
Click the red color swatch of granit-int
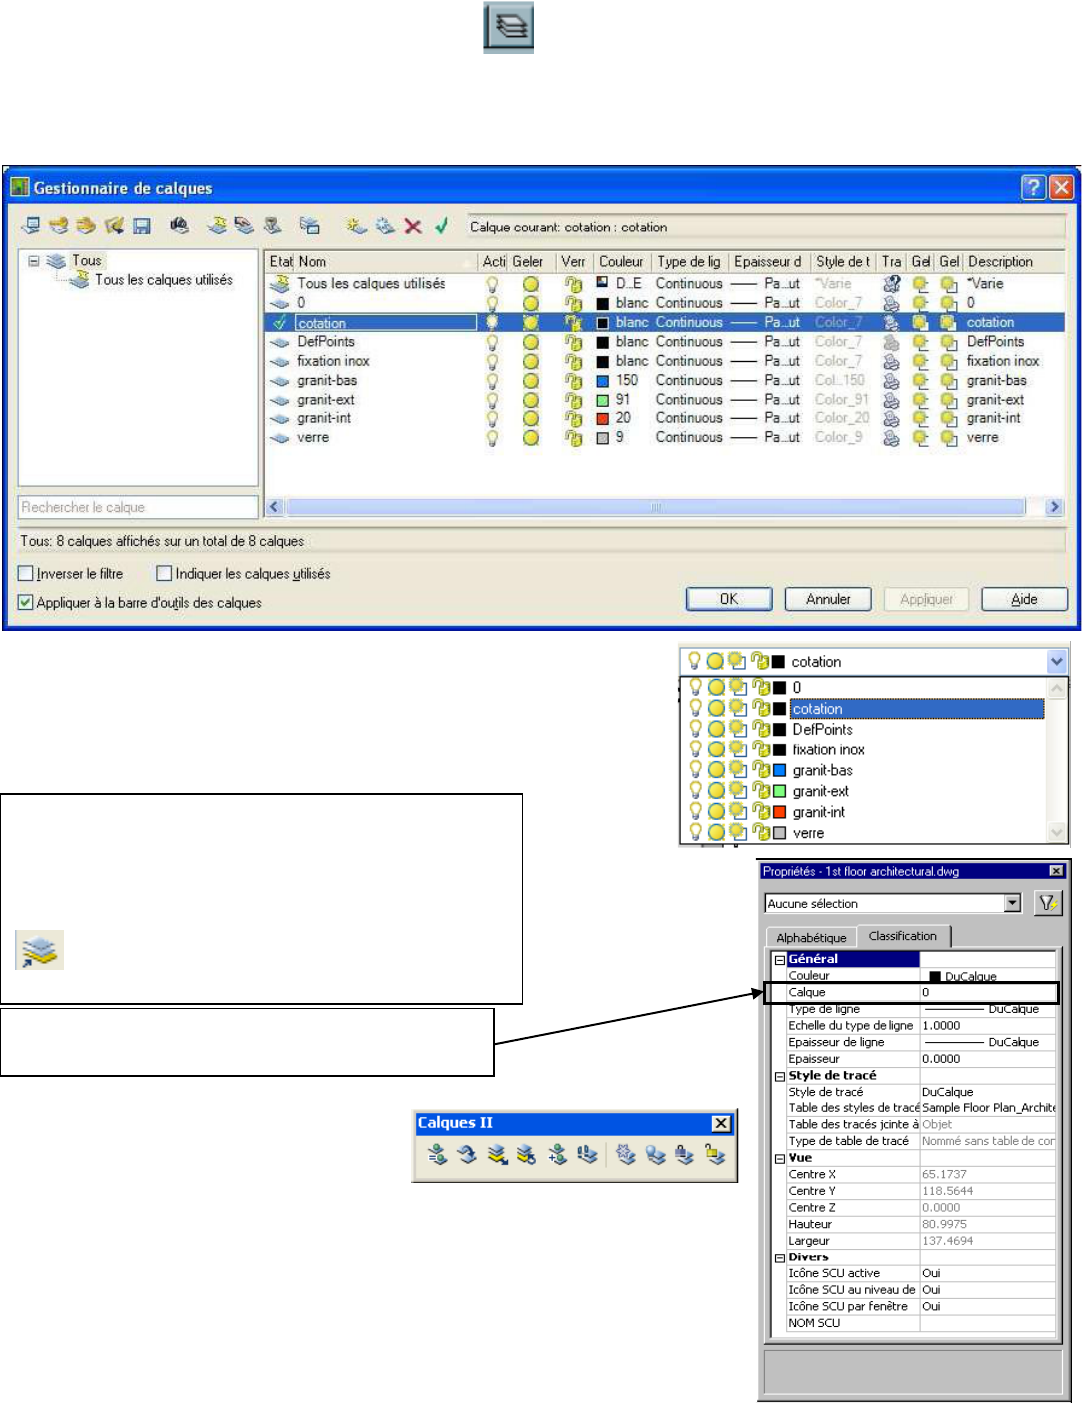pyautogui.click(x=603, y=419)
